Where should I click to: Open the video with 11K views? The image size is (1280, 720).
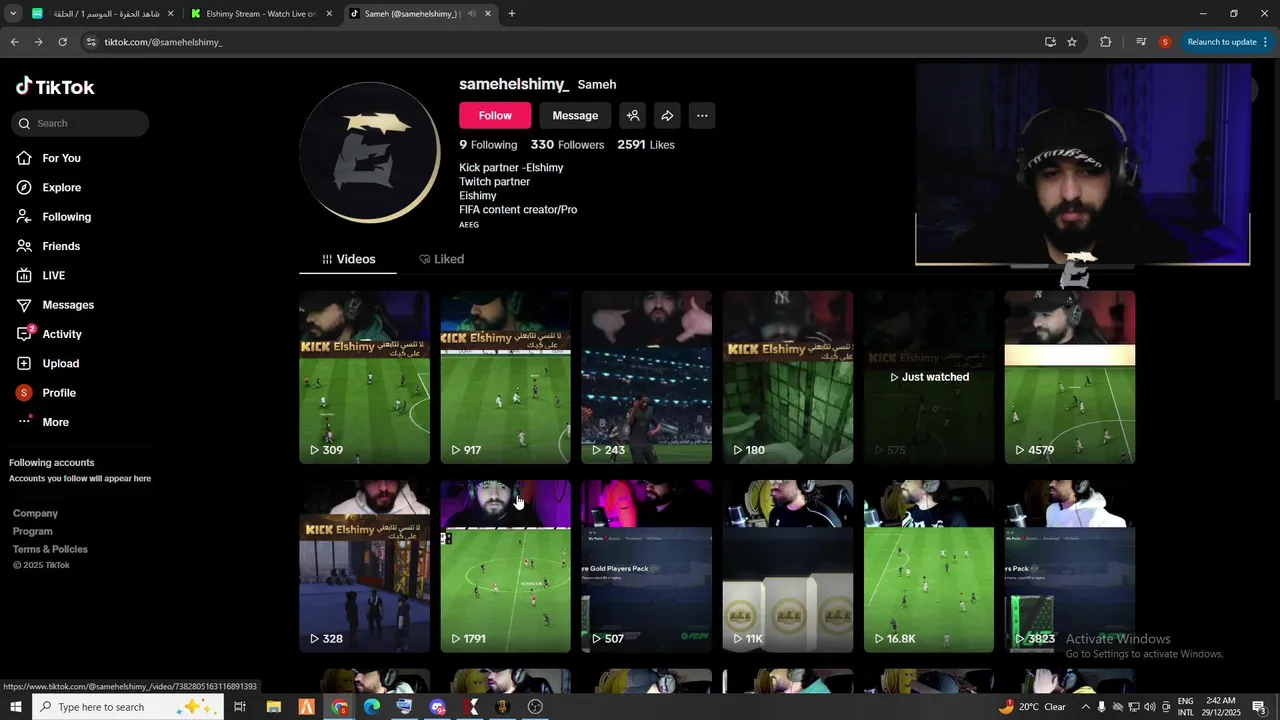point(788,566)
